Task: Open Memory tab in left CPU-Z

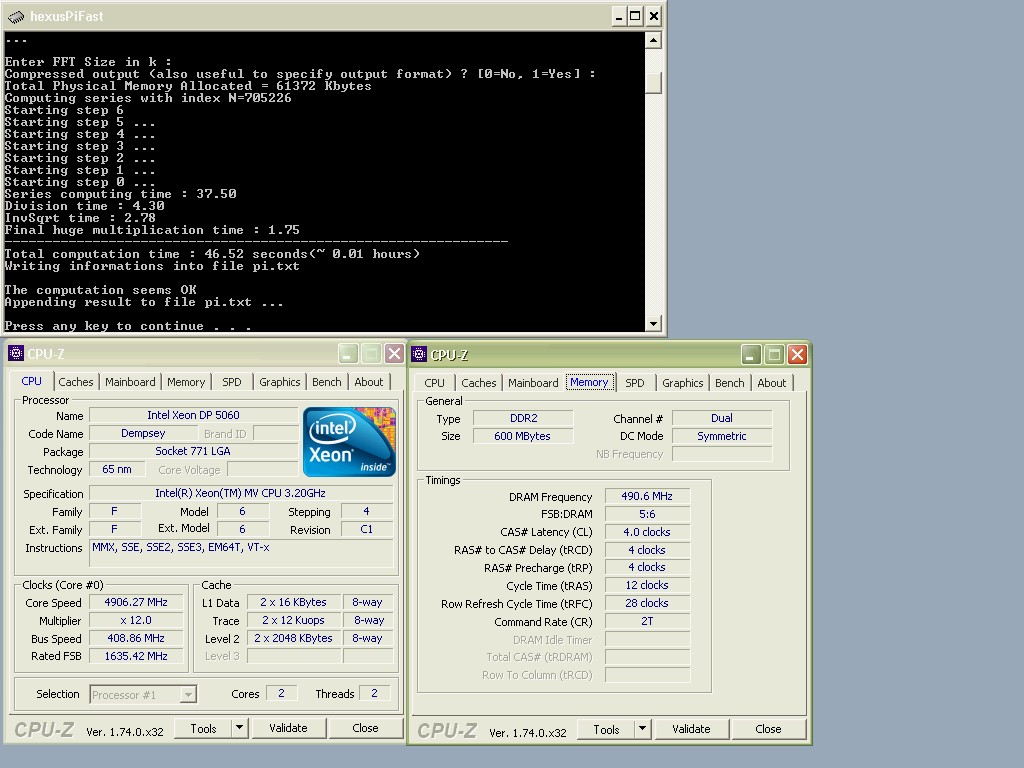Action: tap(186, 382)
